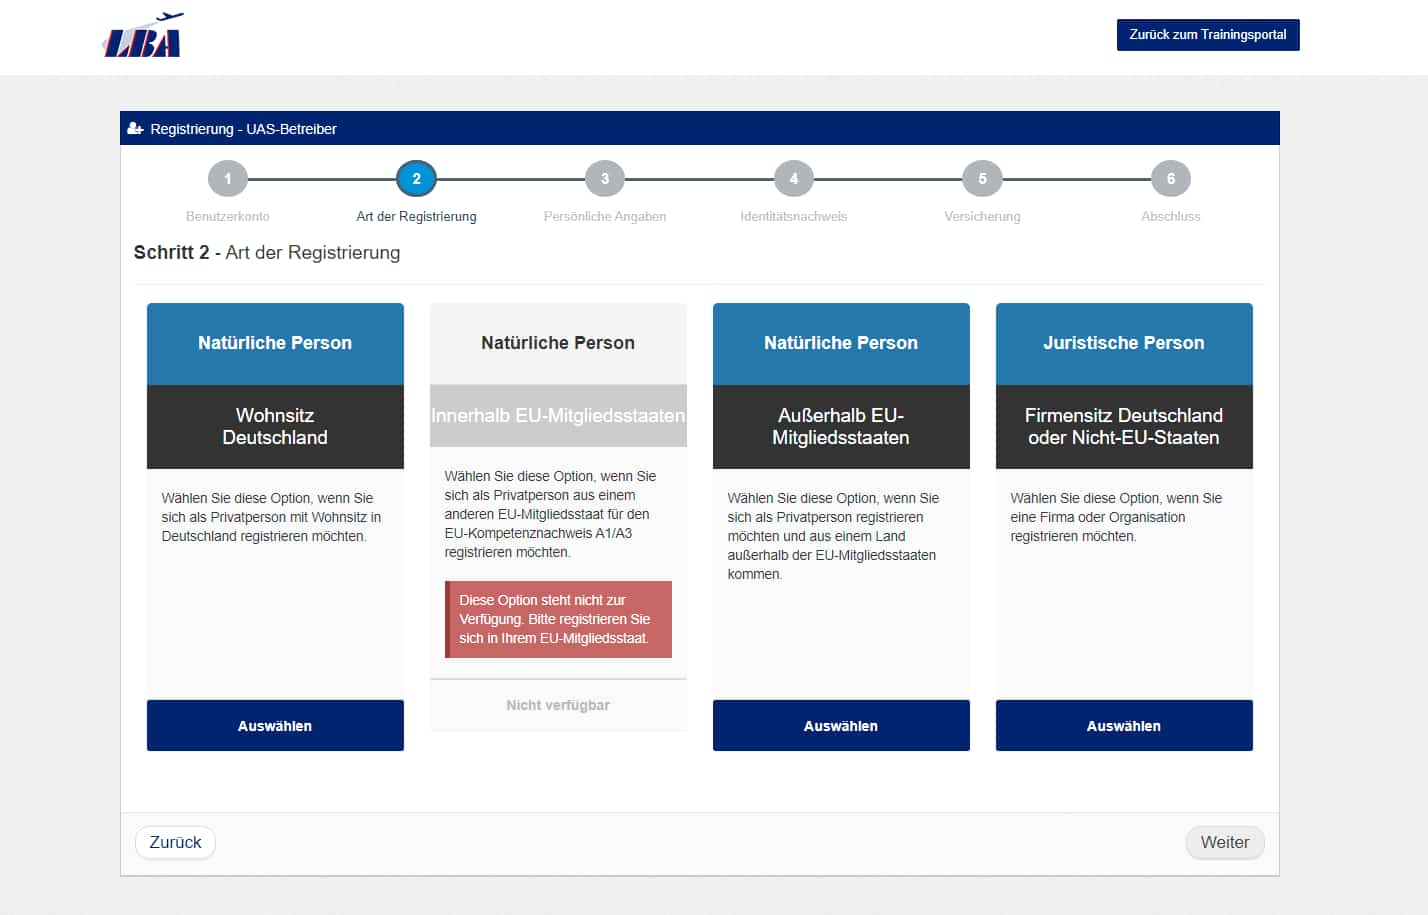1428x915 pixels.
Task: Choose Auswählen under Wohnsitz Deutschland
Action: 275,726
